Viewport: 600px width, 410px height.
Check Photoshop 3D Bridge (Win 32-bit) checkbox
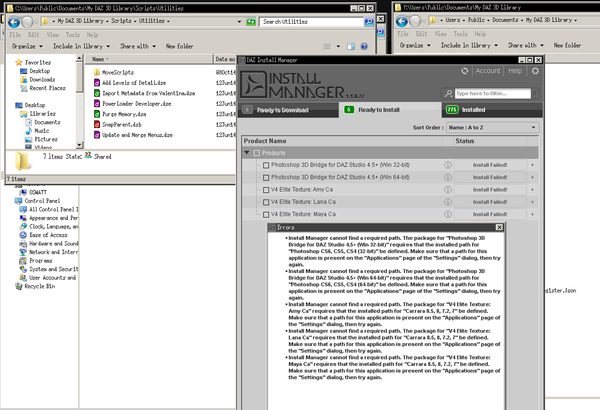click(x=266, y=165)
